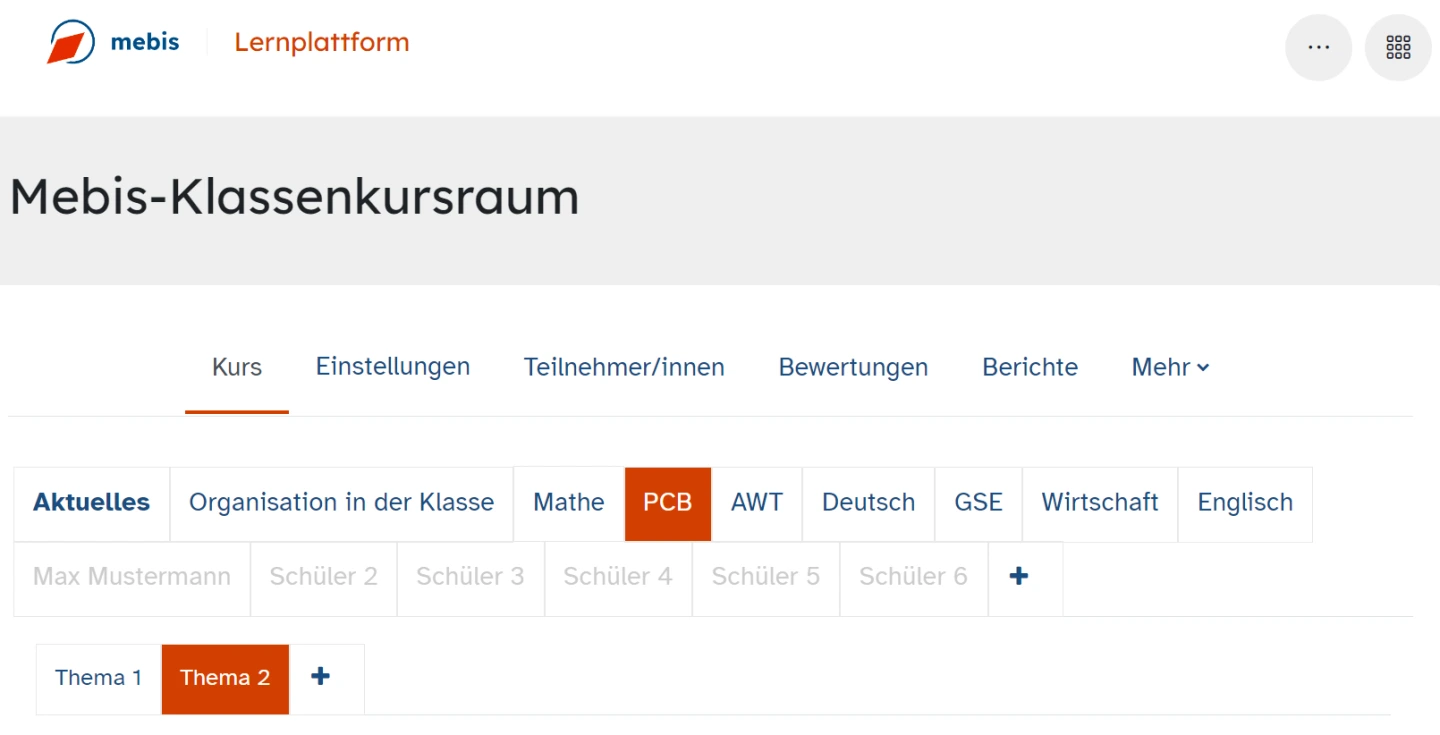Switch to the Mathe tab
This screenshot has width=1440, height=735.
(569, 502)
